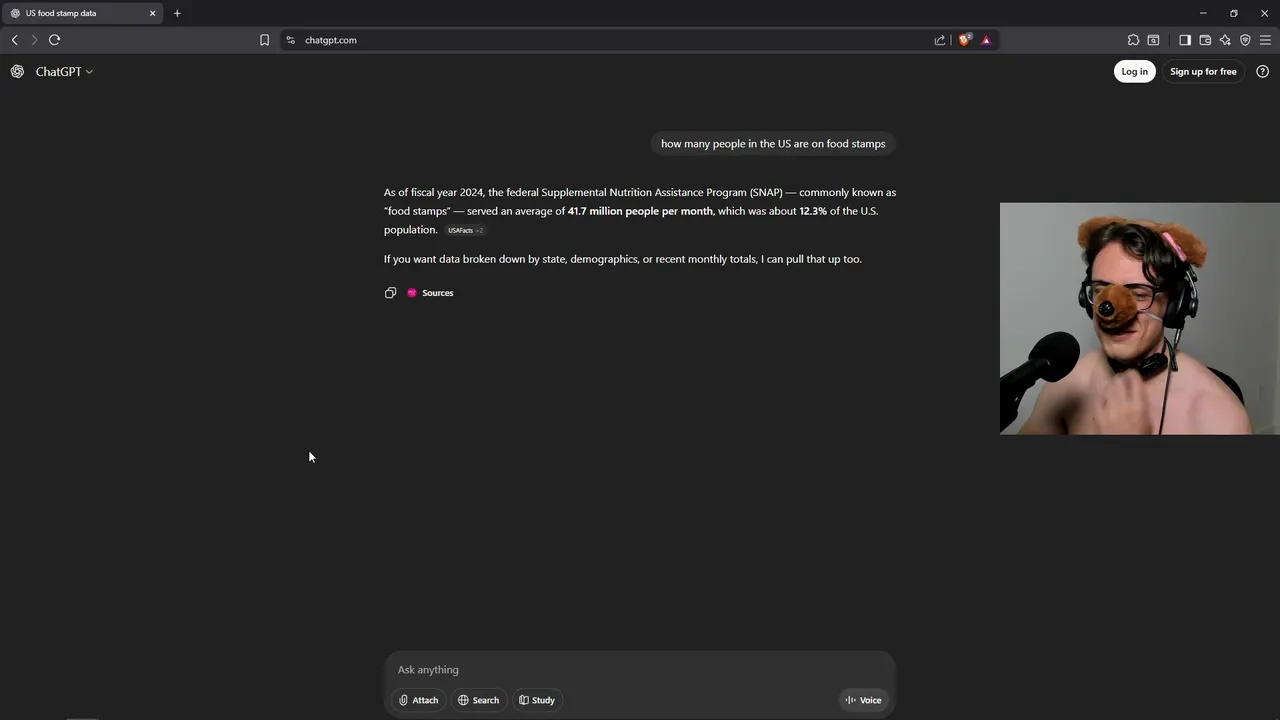Focus the Ask anything input field
Viewport: 1280px width, 720px height.
(640, 670)
